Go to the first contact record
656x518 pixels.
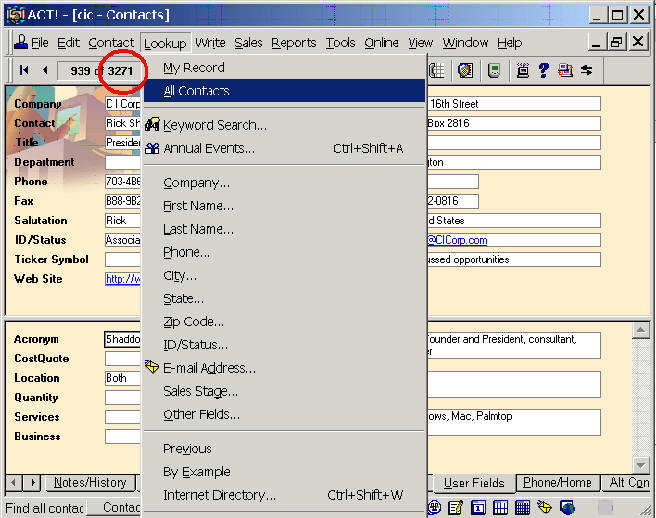pos(24,70)
